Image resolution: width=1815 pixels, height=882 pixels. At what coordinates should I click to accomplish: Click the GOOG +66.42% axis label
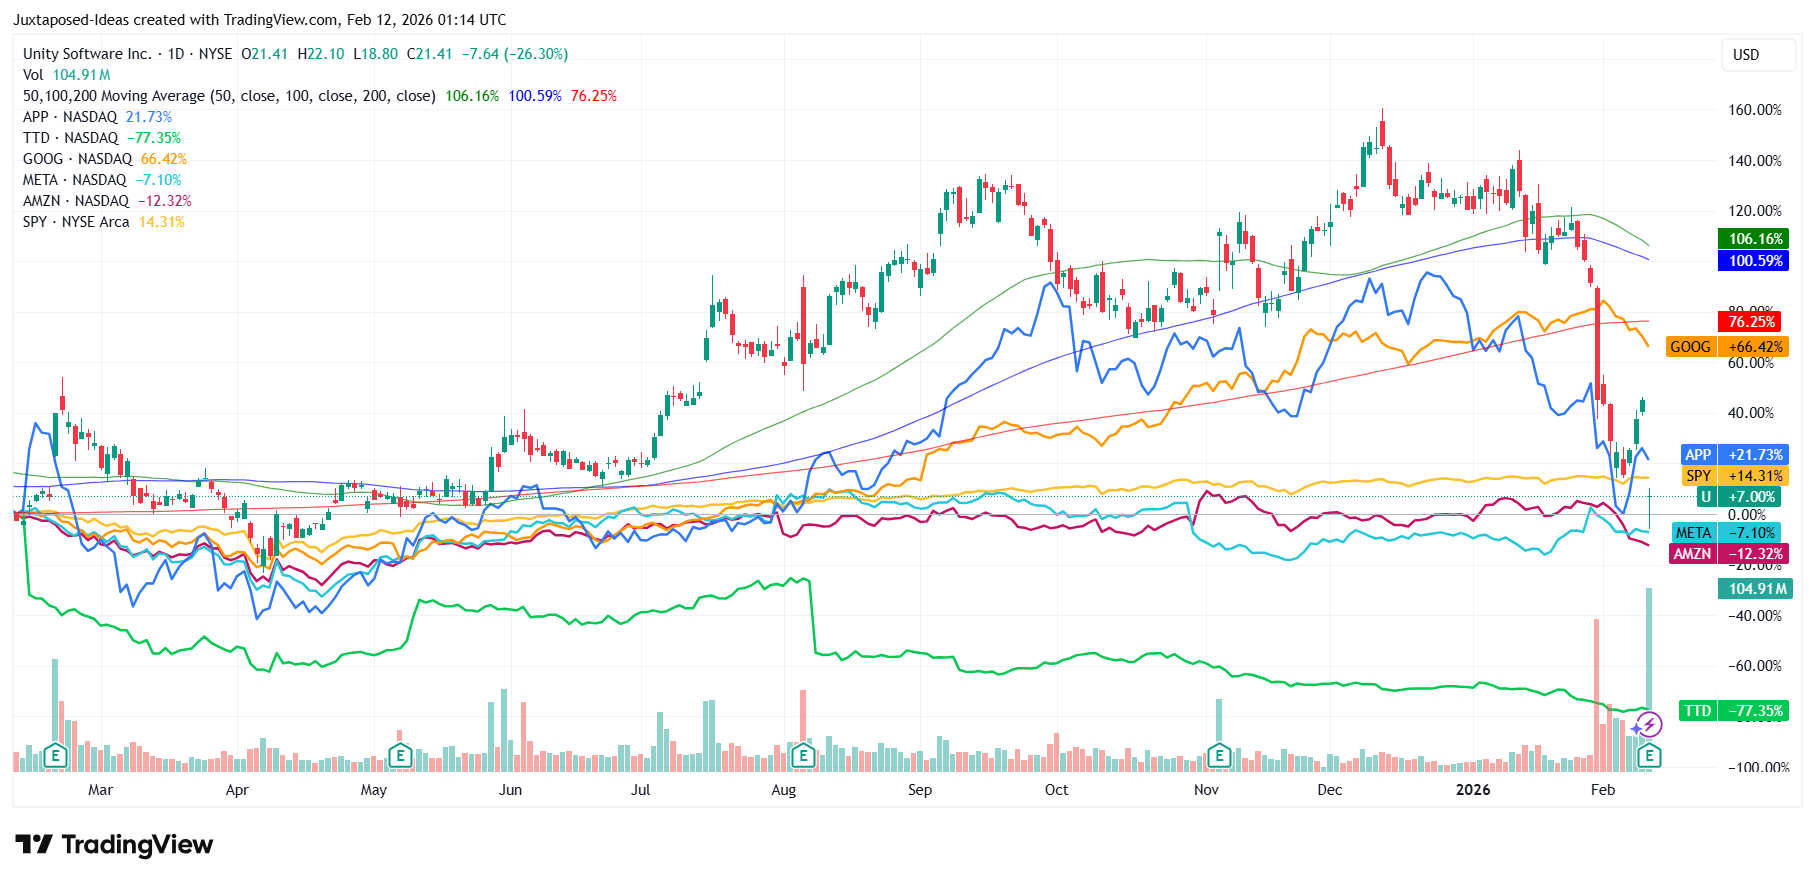coord(1727,347)
